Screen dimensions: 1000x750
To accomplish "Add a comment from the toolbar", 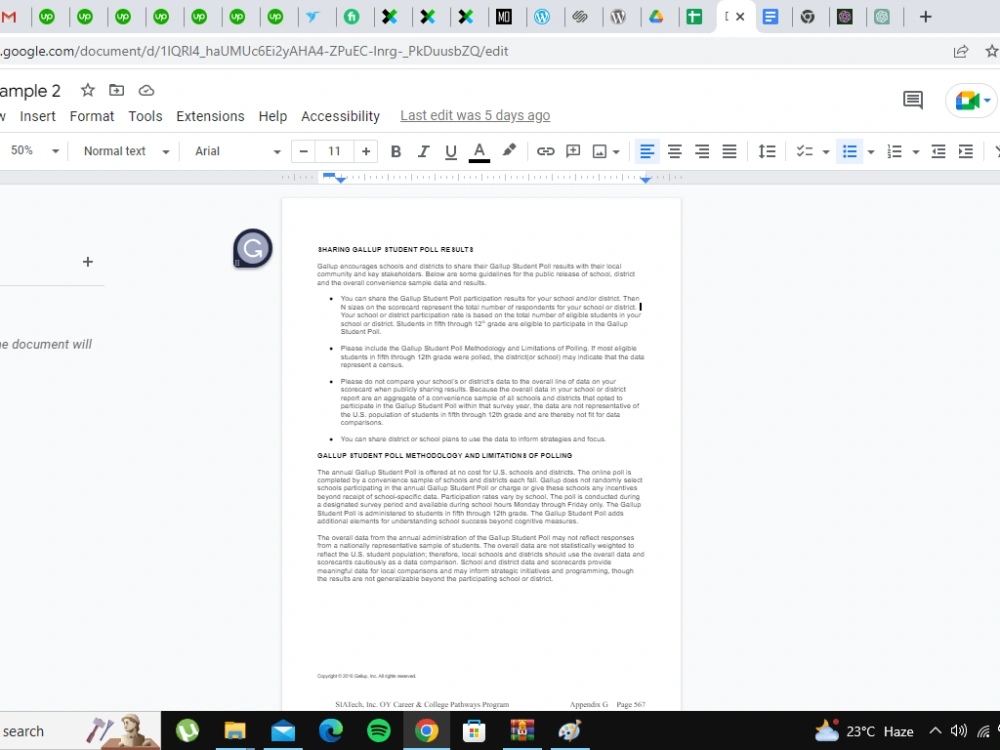I will click(x=573, y=151).
